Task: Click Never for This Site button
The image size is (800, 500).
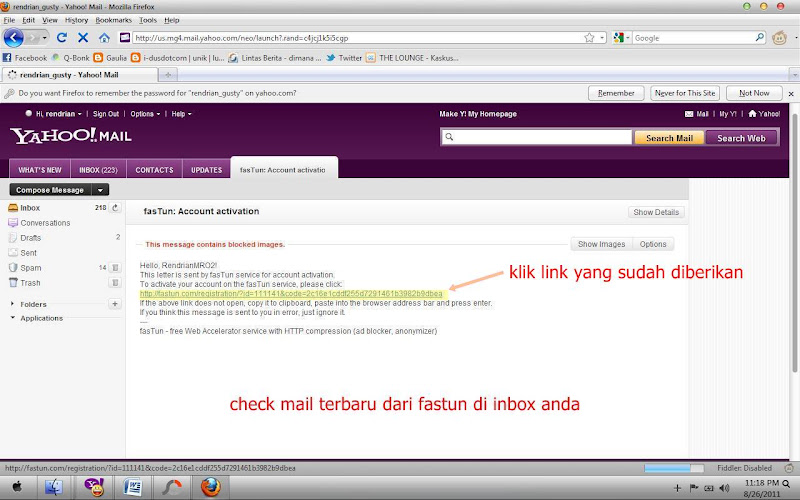Action: pyautogui.click(x=685, y=93)
